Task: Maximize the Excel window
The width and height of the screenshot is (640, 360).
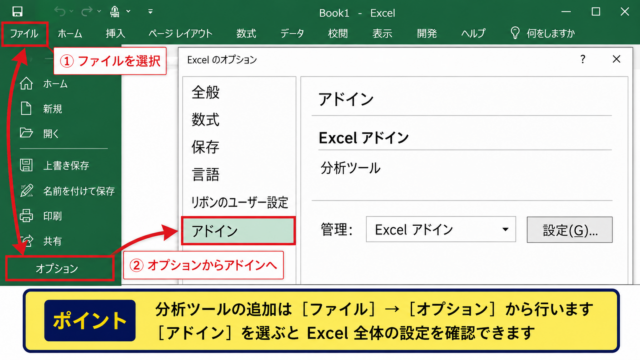Action: [596, 12]
